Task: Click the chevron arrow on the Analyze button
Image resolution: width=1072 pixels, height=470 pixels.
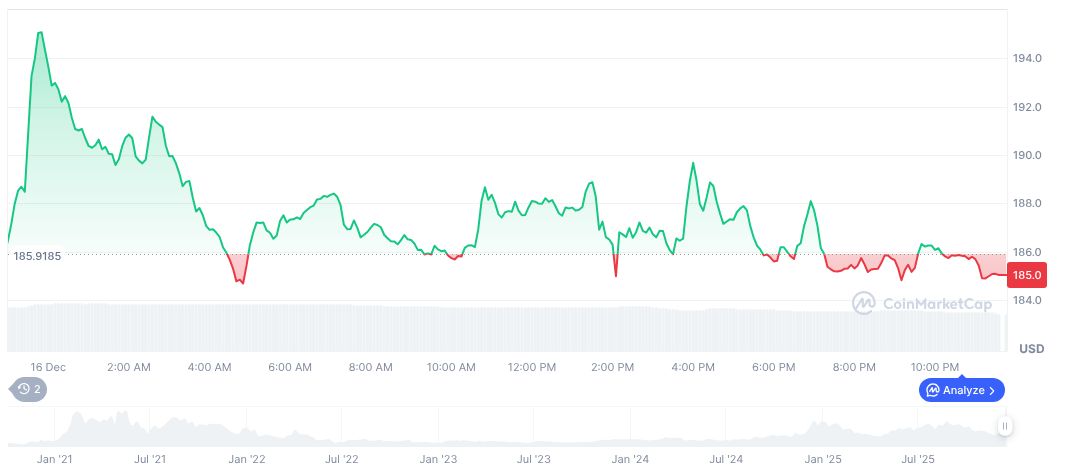Action: coord(992,390)
